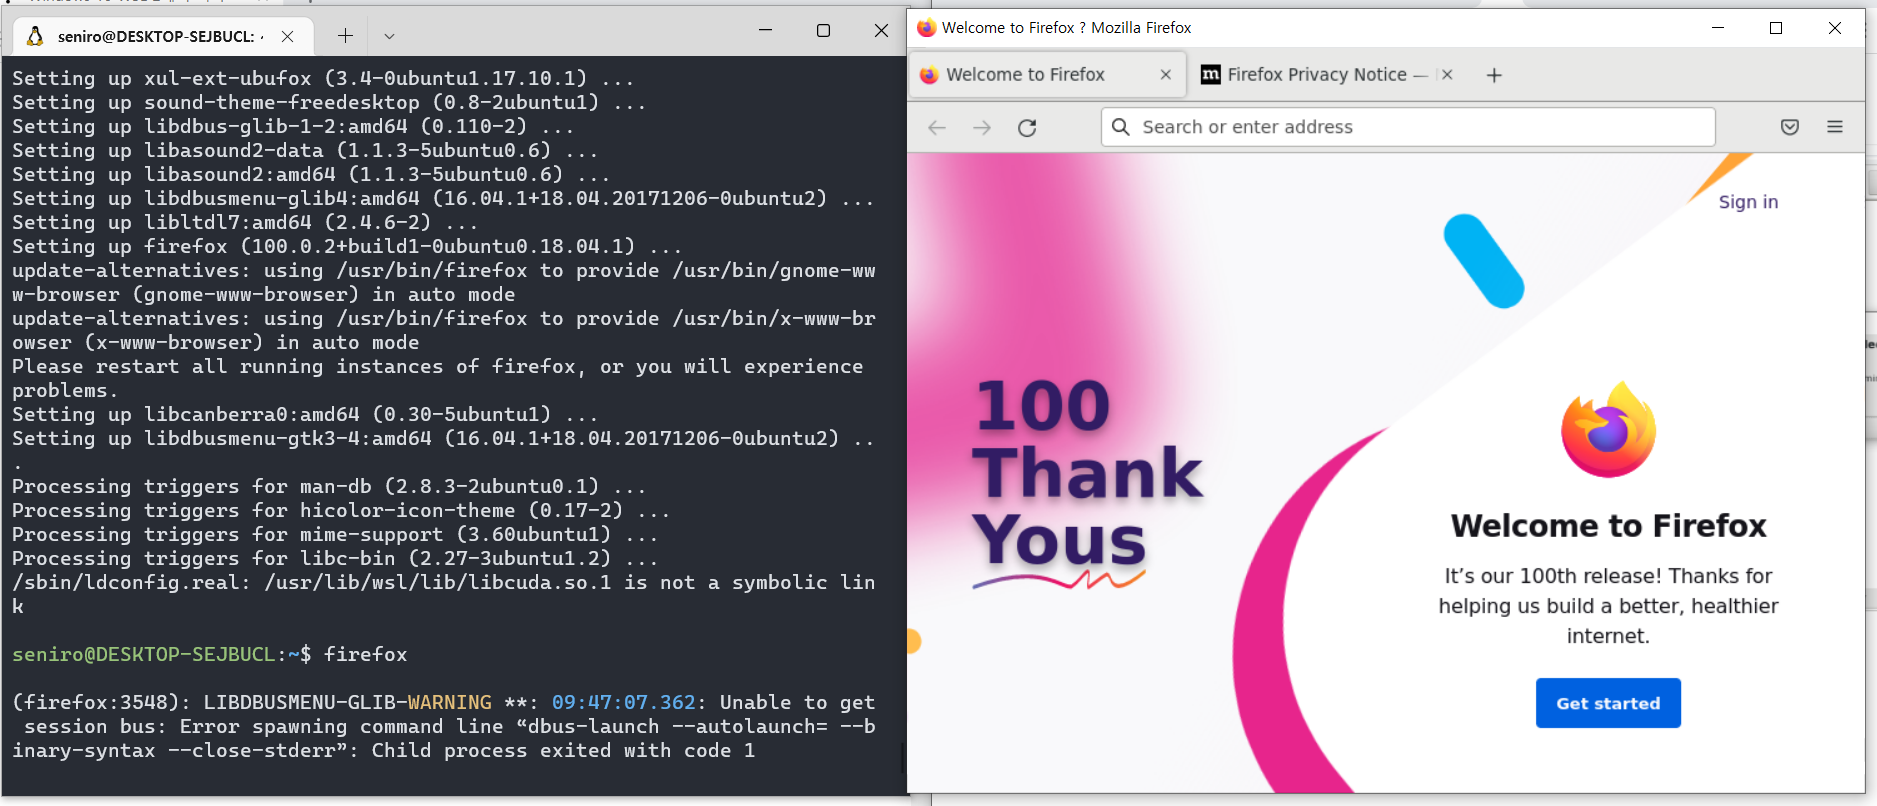Maximize the terminal window
The width and height of the screenshot is (1877, 806).
pos(823,31)
